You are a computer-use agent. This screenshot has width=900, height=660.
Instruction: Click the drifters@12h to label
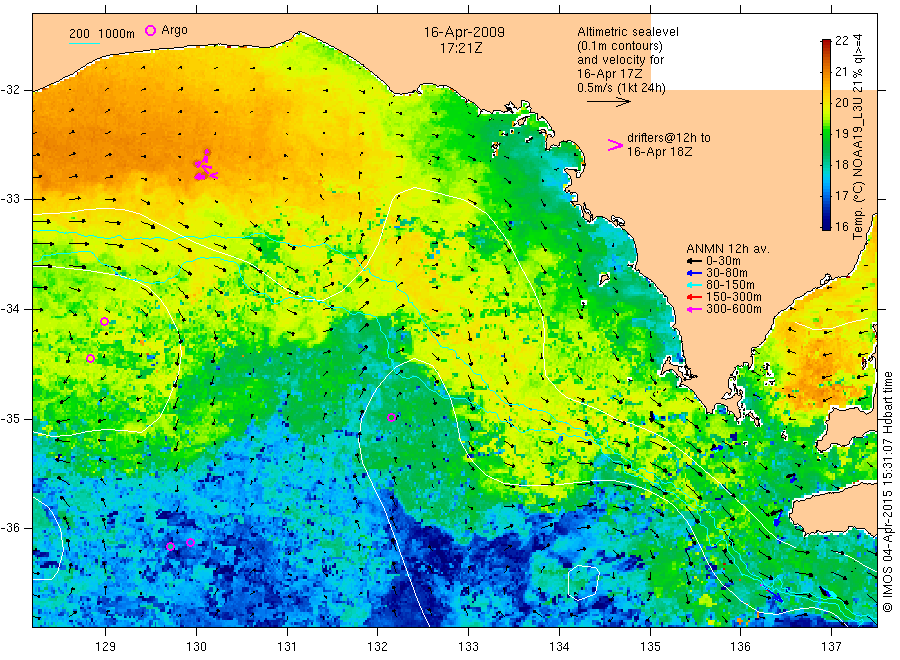[x=669, y=138]
